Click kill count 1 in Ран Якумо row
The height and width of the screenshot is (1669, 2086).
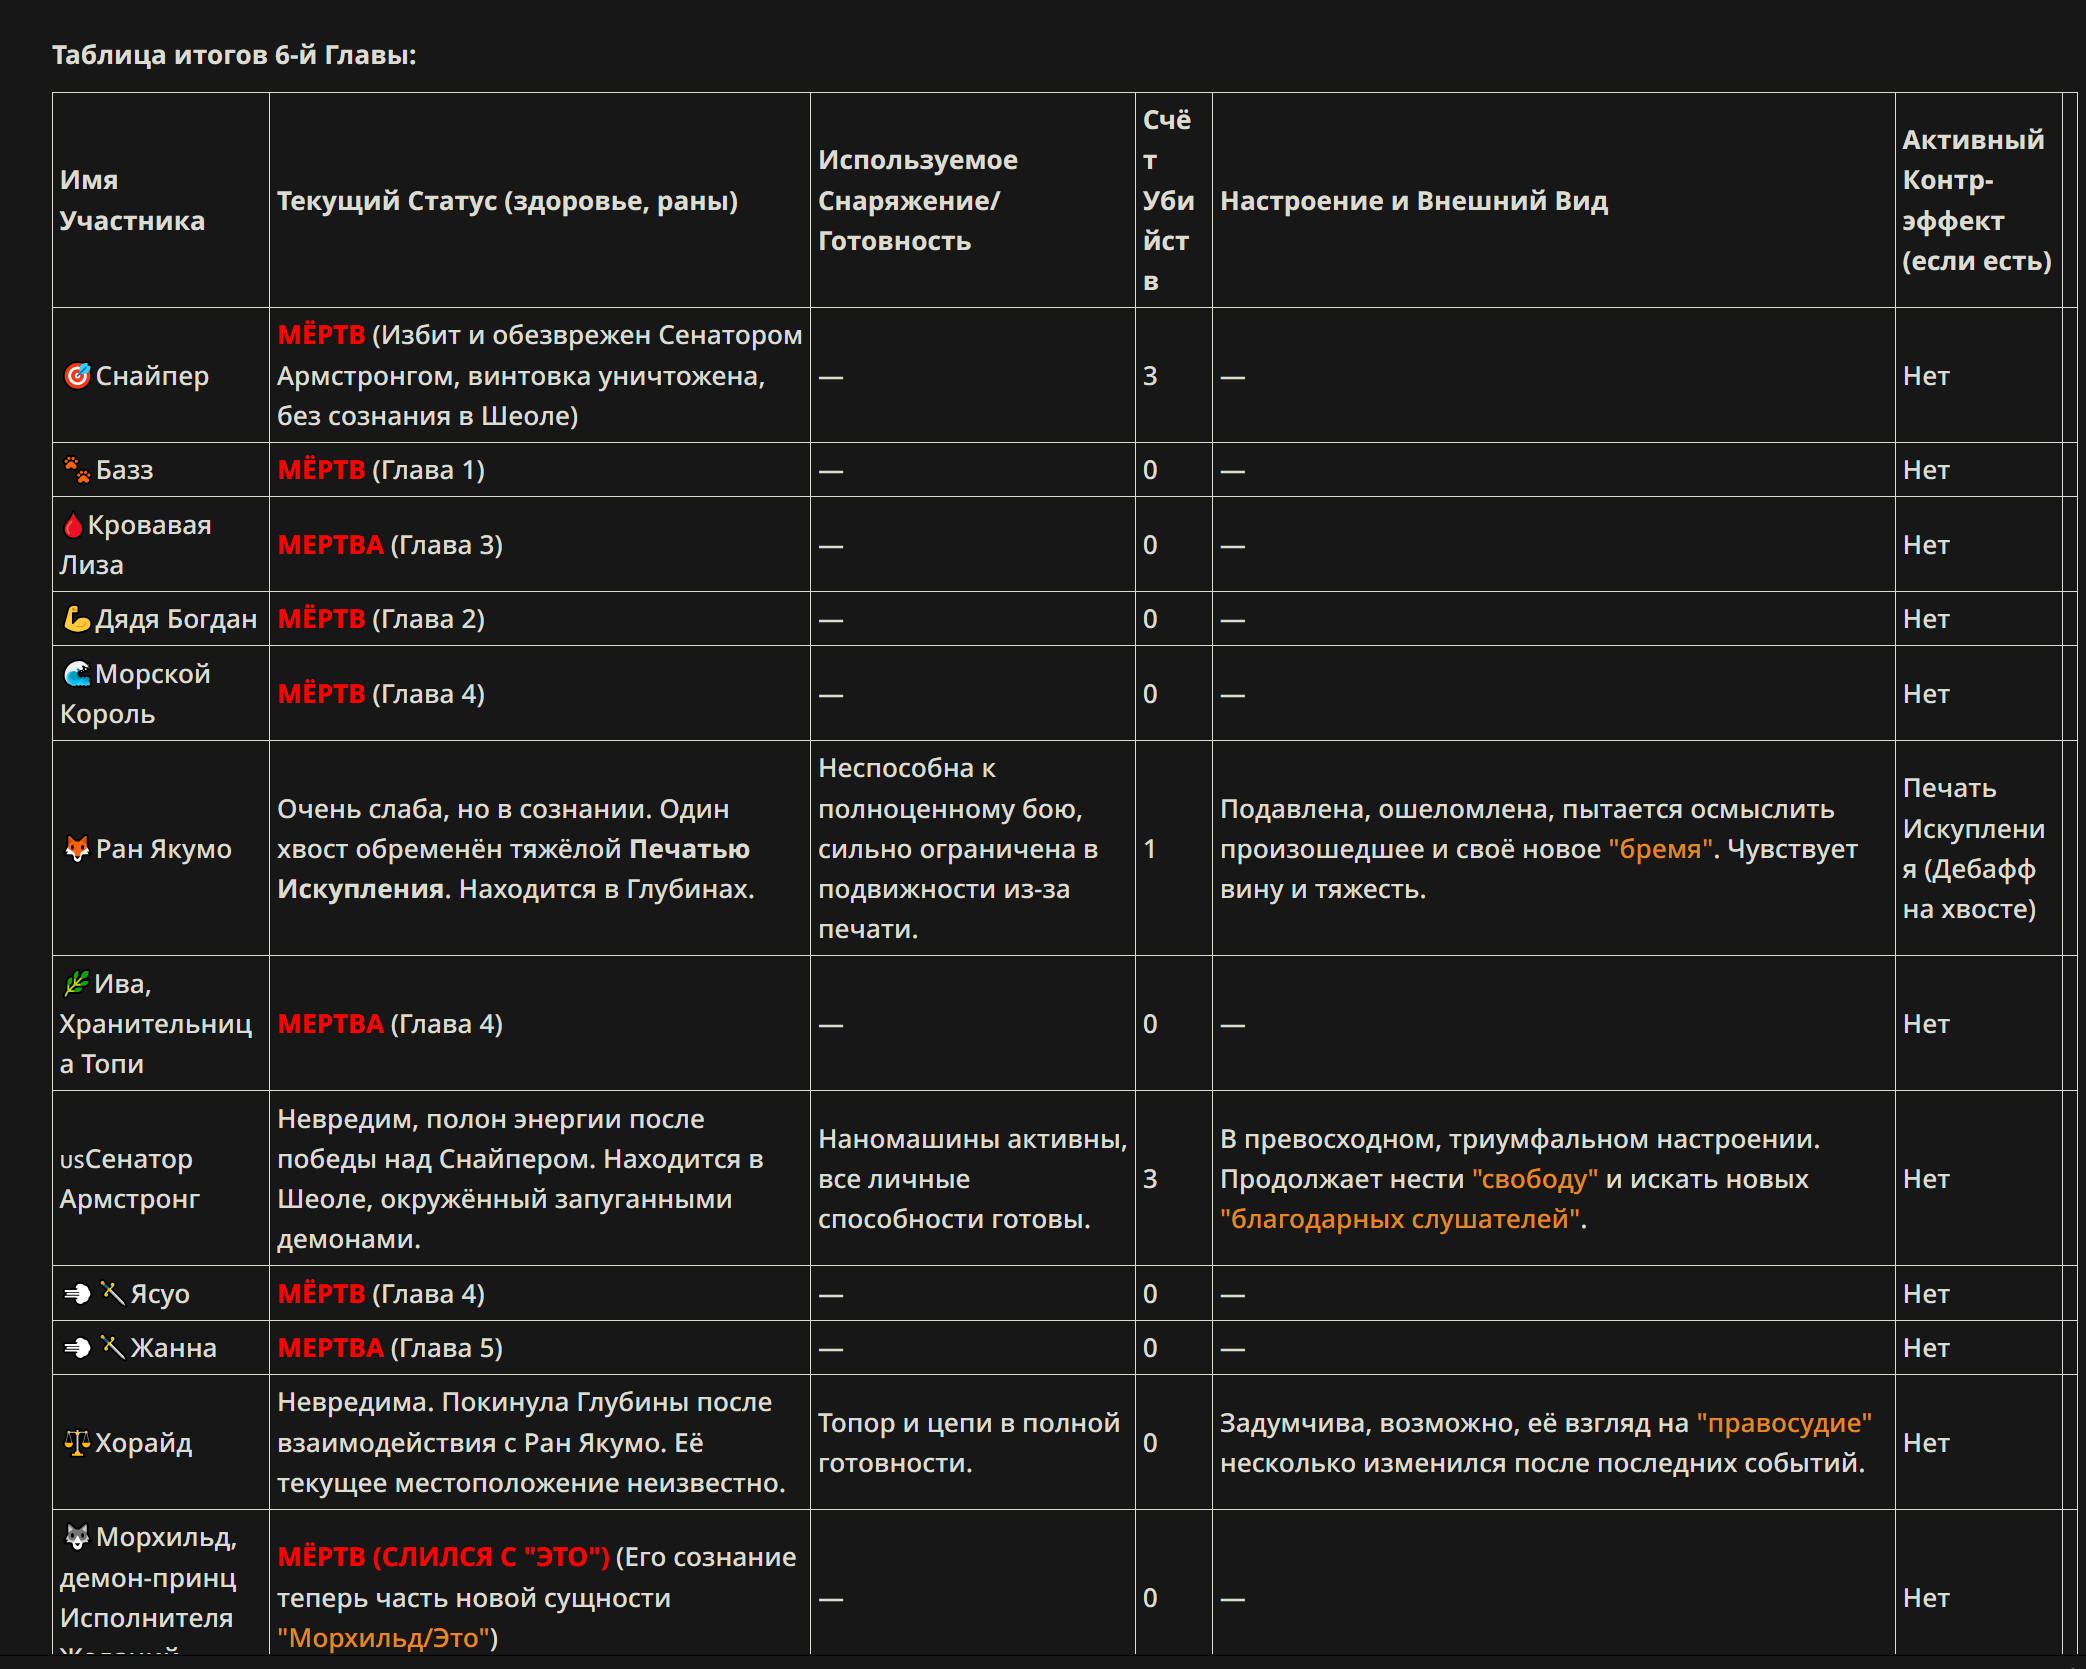pyautogui.click(x=1150, y=848)
